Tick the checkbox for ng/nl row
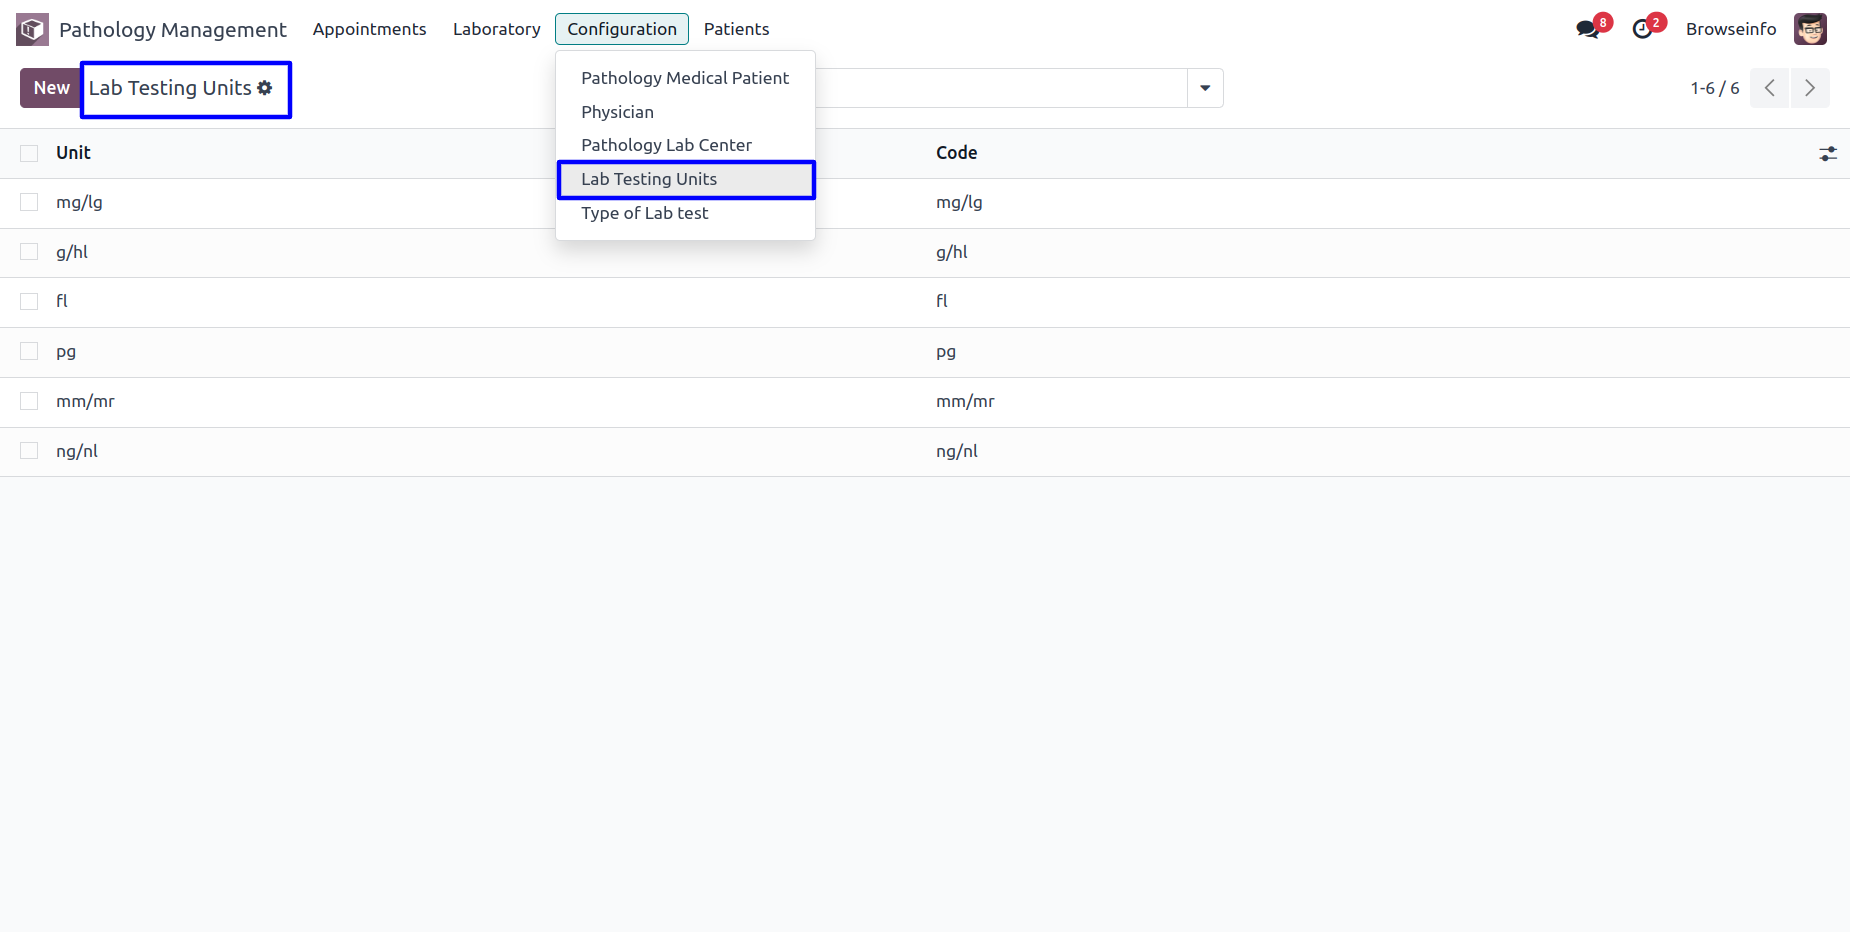1850x932 pixels. click(29, 451)
